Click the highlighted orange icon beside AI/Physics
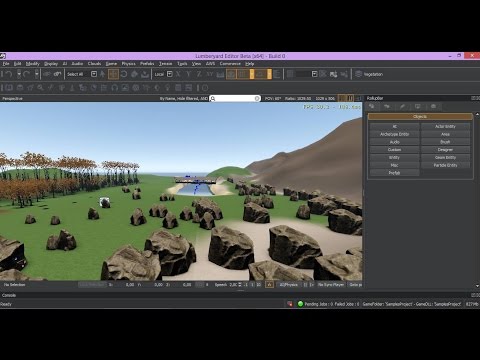The height and width of the screenshot is (360, 480). [x=269, y=285]
